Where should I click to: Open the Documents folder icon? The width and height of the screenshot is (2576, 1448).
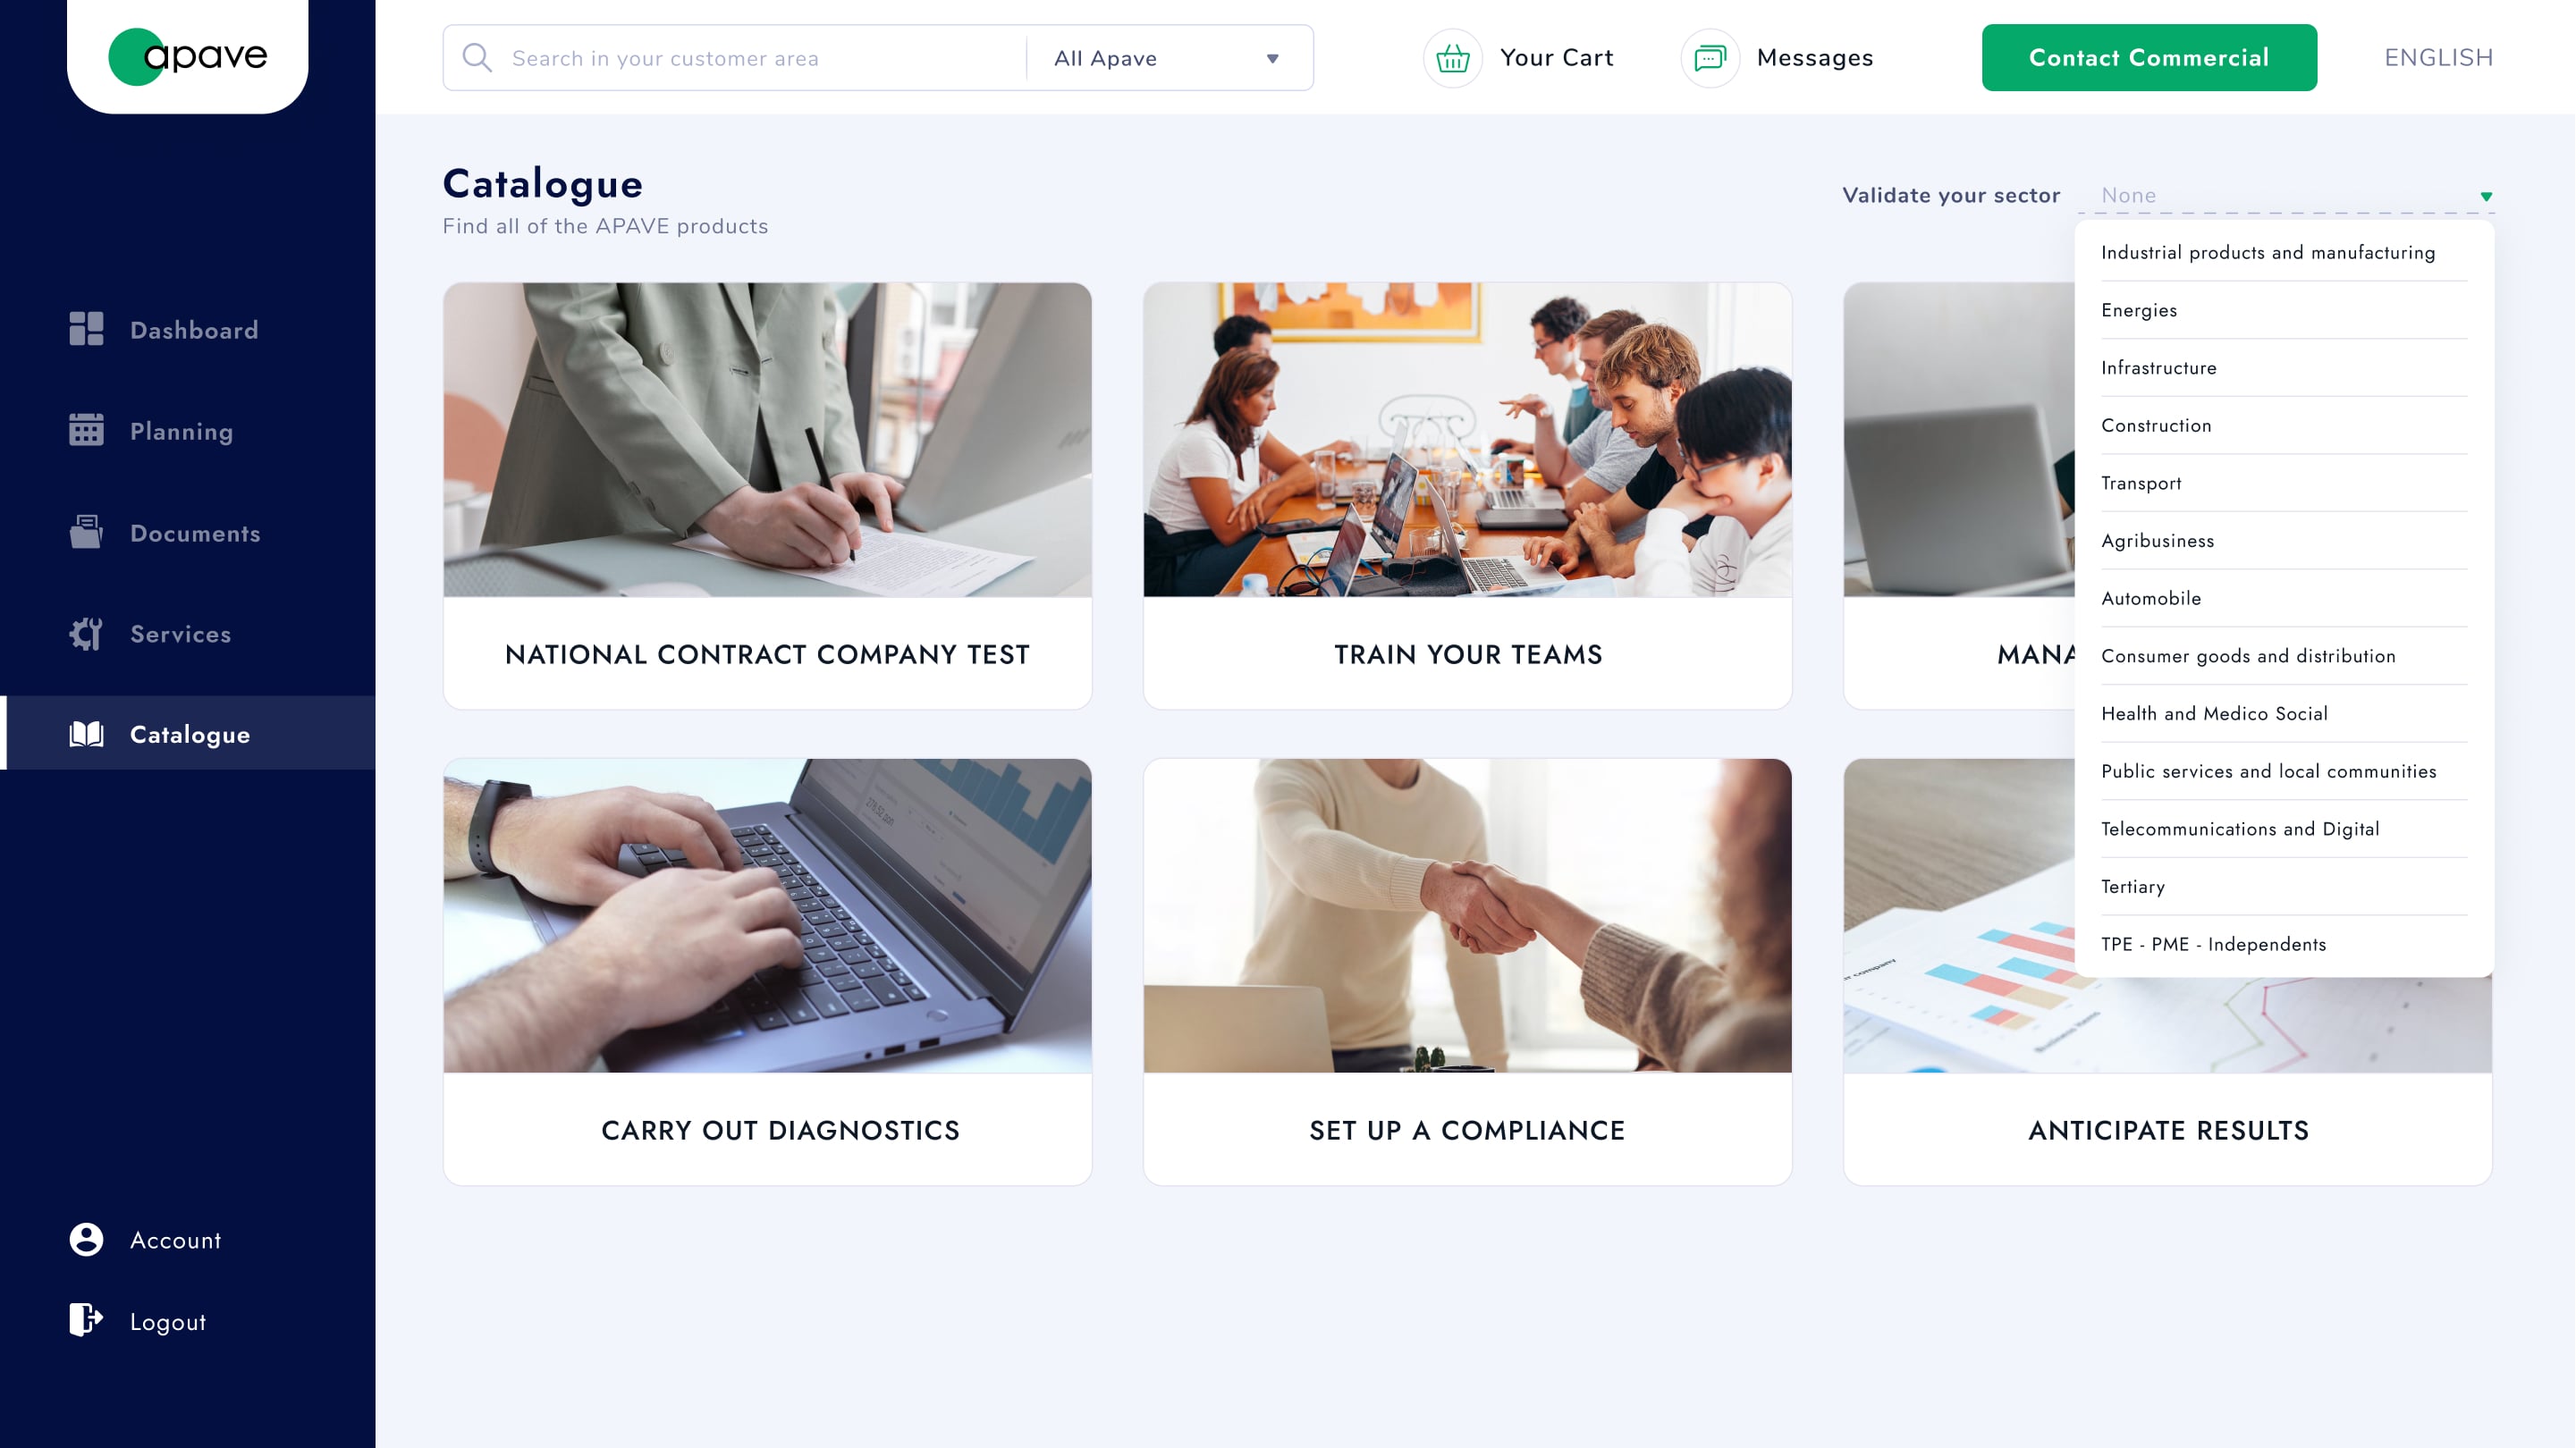coord(86,532)
